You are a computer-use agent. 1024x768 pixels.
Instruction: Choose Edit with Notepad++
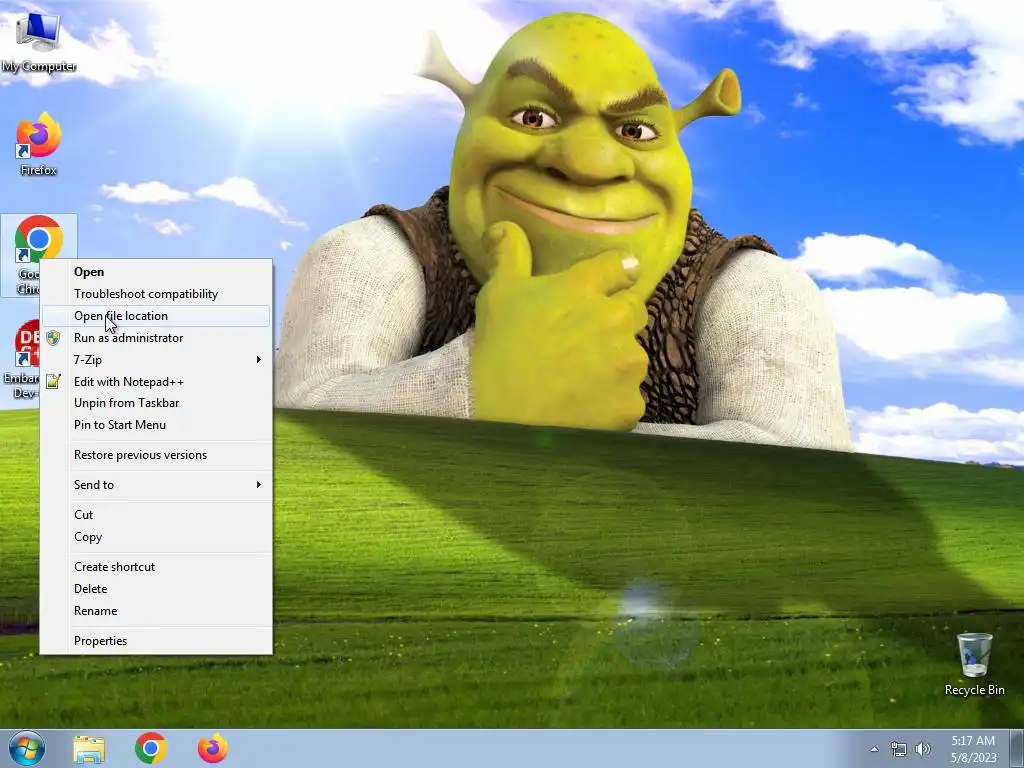(x=156, y=381)
